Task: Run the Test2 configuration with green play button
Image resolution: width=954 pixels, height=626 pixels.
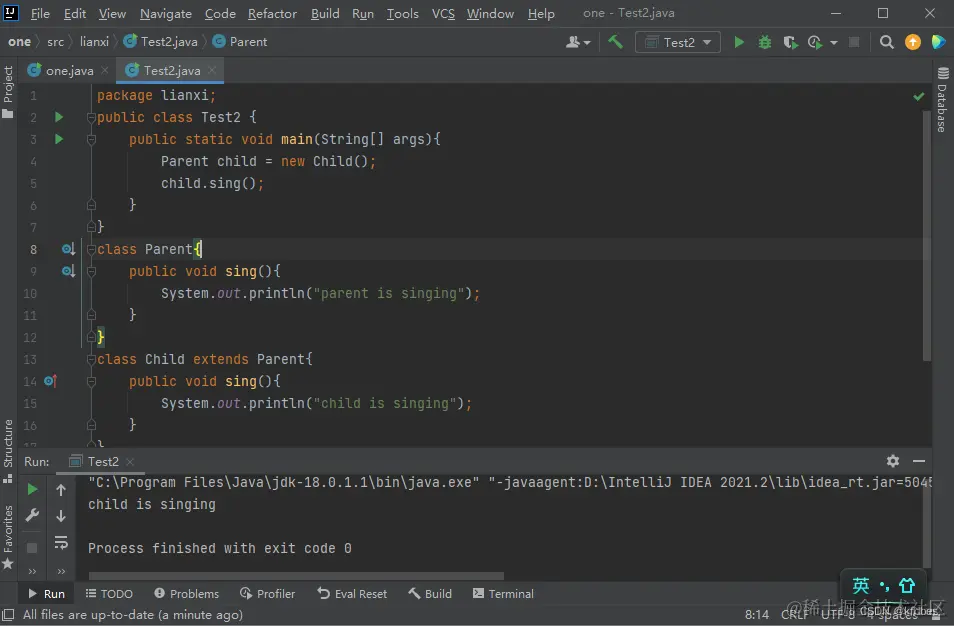Action: tap(739, 42)
